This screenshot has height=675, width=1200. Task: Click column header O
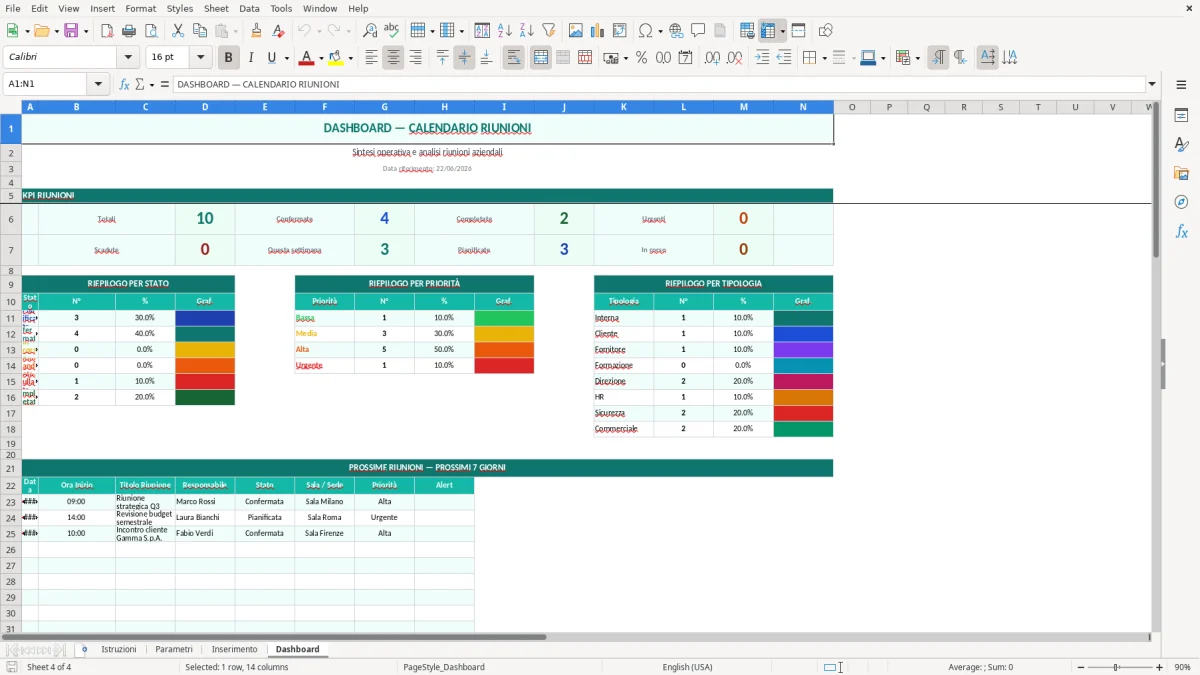click(x=852, y=107)
